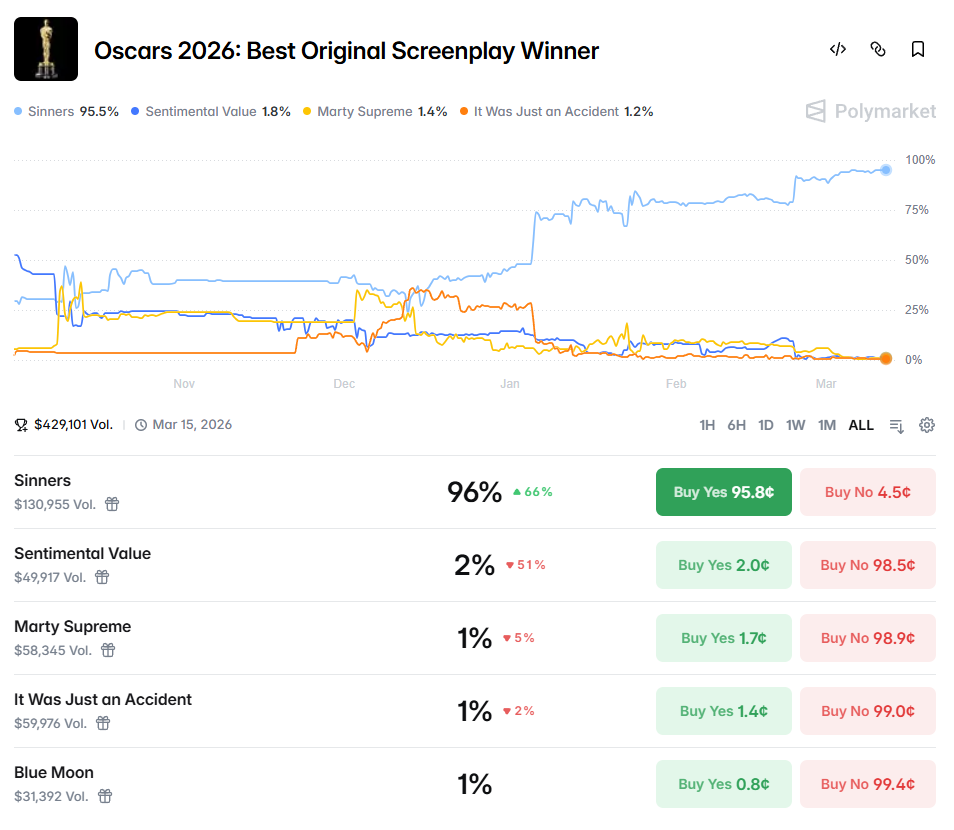Screen dimensions: 954x830
Task: Click the Oscar statuette market thumbnail
Action: 46,49
